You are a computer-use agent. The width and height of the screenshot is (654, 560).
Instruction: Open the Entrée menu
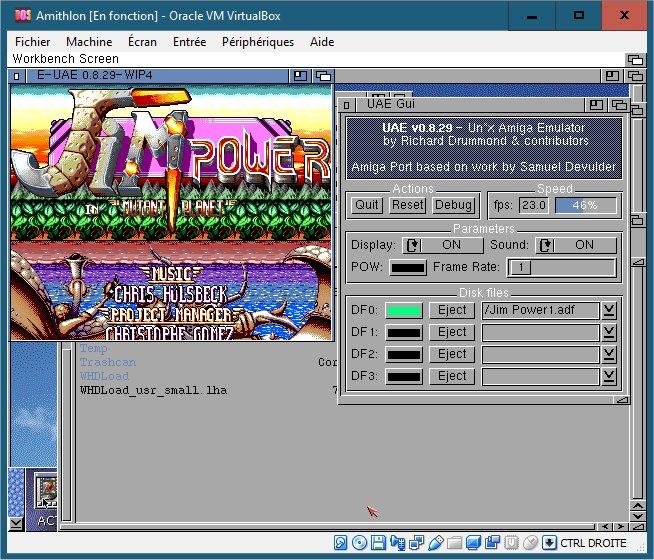(189, 42)
